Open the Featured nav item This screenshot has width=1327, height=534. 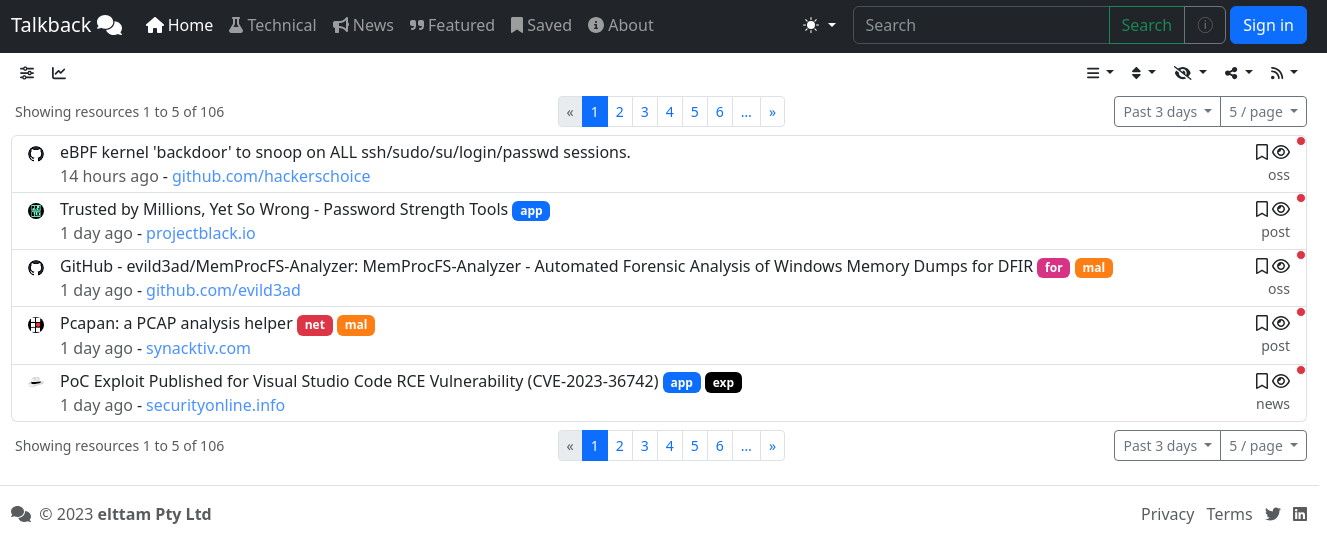(452, 25)
